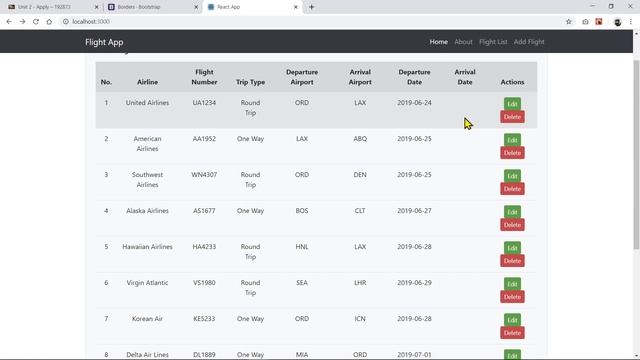The image size is (640, 360).
Task: Click the Flight Number column header
Action: [204, 77]
